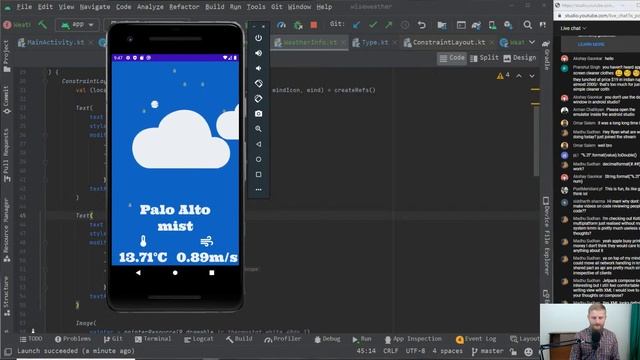The height and width of the screenshot is (360, 640).
Task: Toggle the Resource Manager tool window
Action: pyautogui.click(x=7, y=230)
